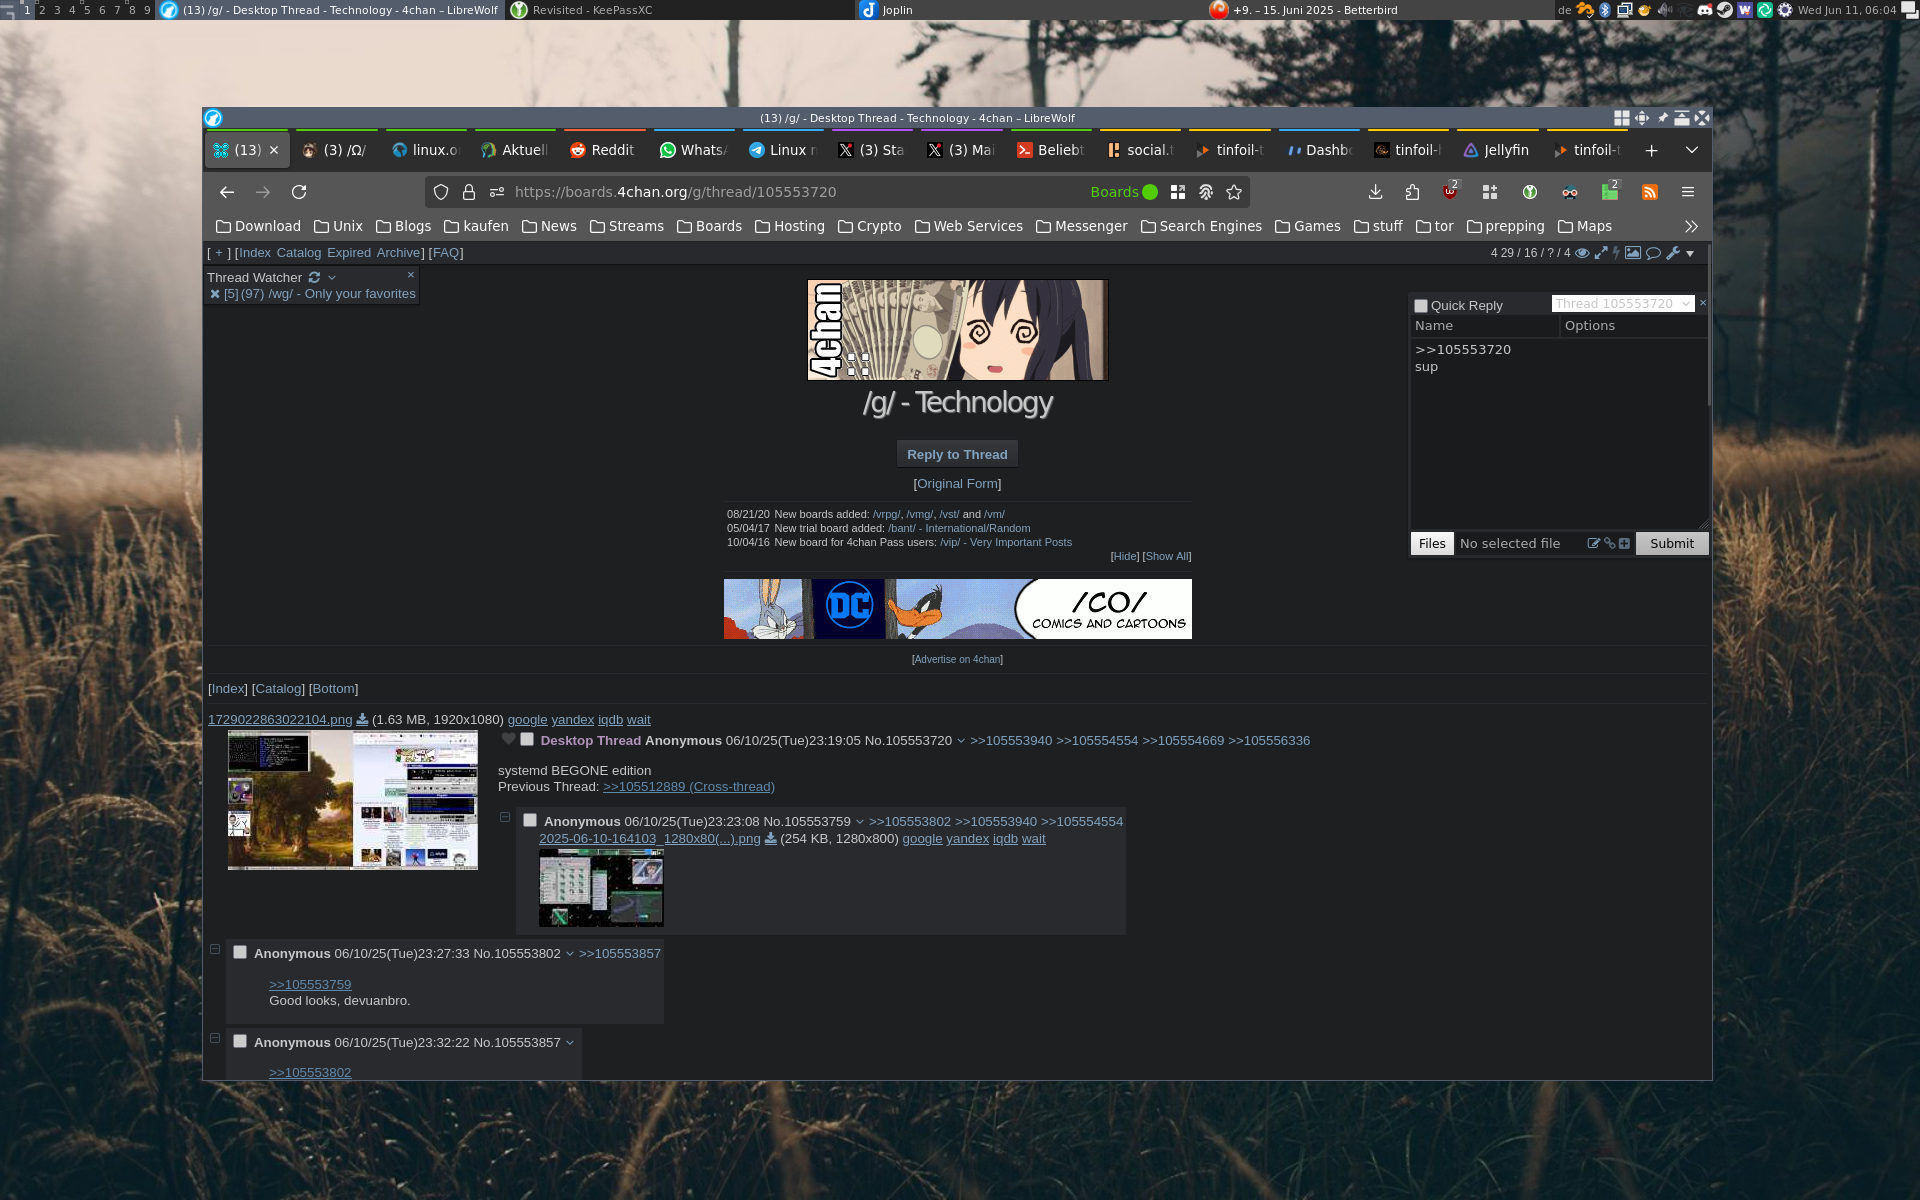Click the gallery image icon in header

(x=1633, y=253)
